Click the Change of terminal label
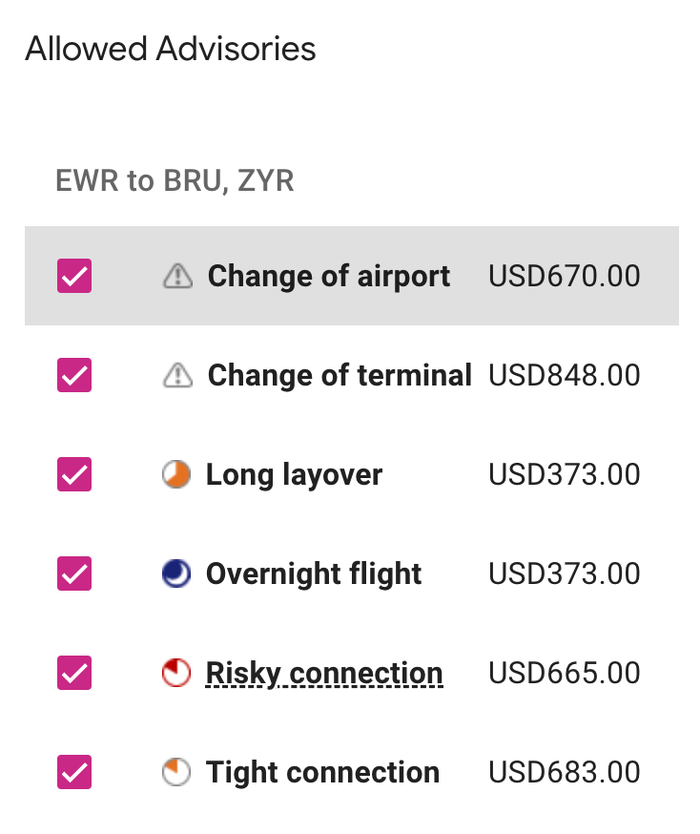700x834 pixels. coord(340,375)
